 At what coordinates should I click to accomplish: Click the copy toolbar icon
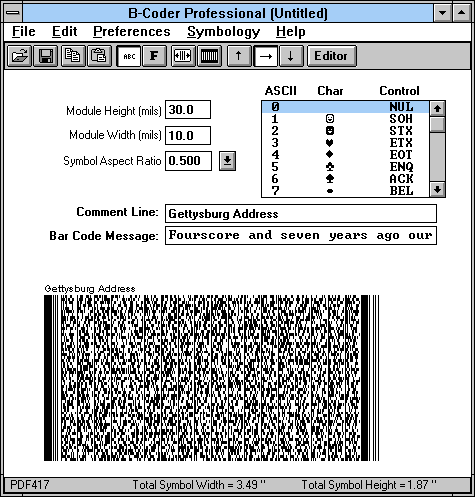click(72, 56)
